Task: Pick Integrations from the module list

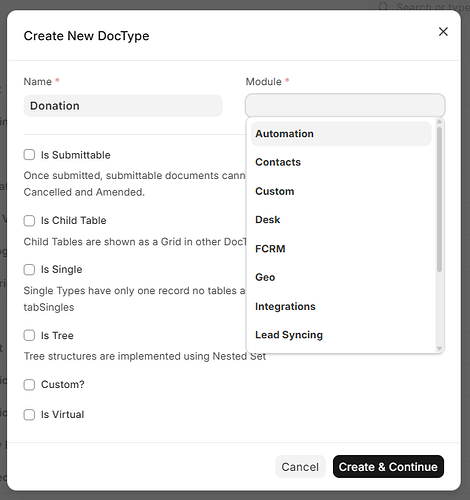Action: coord(341,306)
